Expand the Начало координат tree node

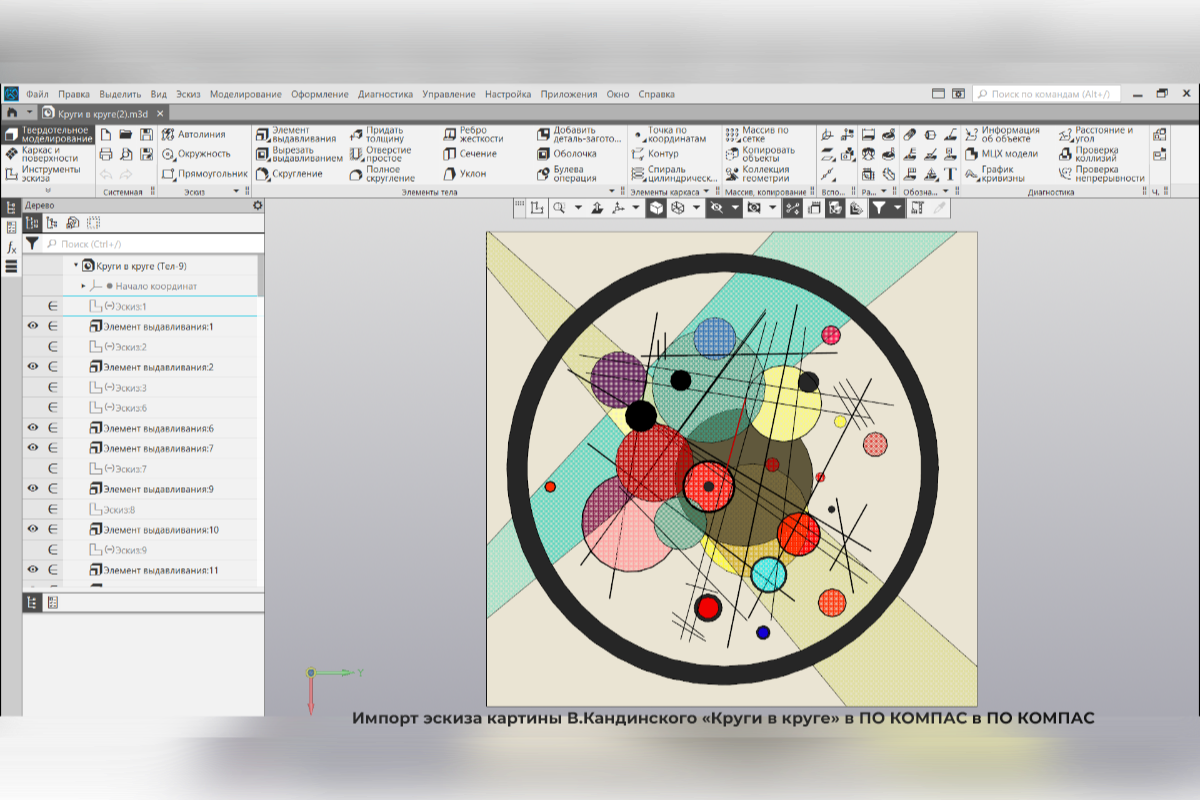pyautogui.click(x=84, y=286)
